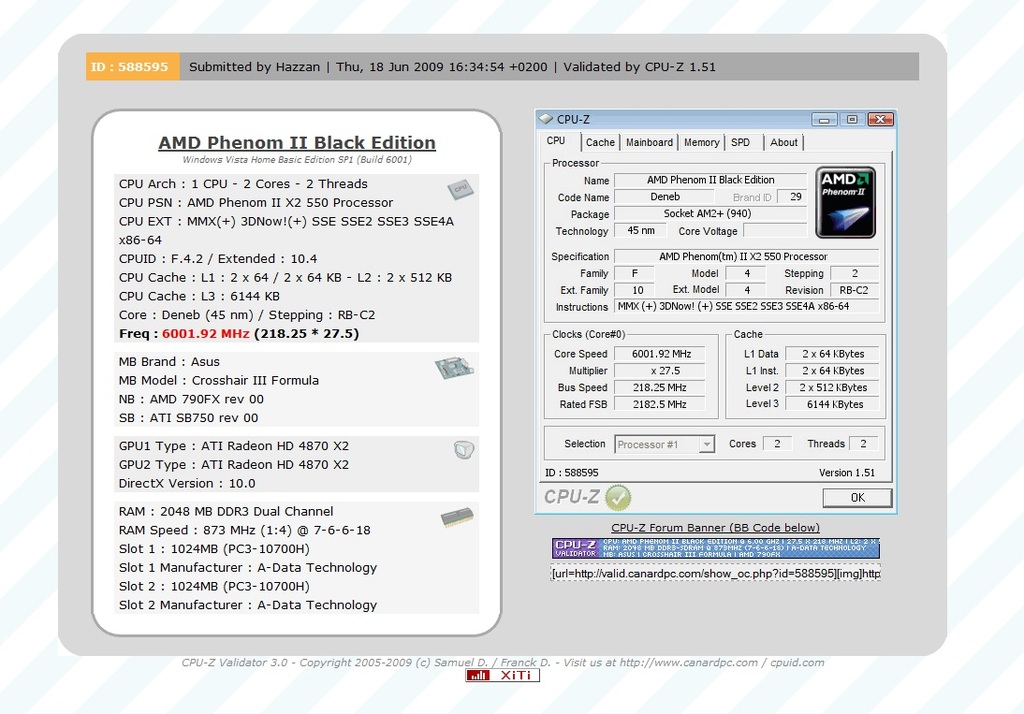Viewport: 1024px width, 714px height.
Task: Click the AMD Phenom II logo in CPU-Z
Action: 846,202
